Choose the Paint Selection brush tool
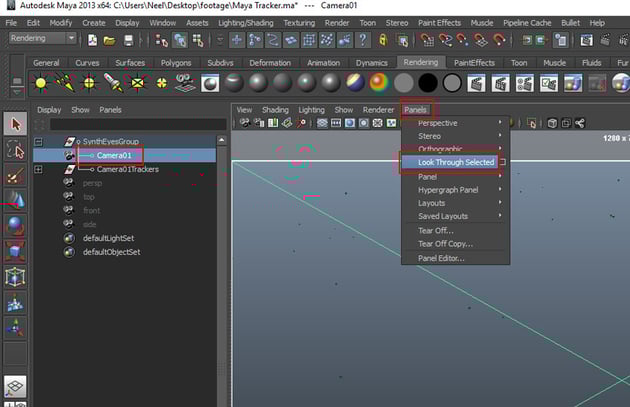 coord(15,175)
